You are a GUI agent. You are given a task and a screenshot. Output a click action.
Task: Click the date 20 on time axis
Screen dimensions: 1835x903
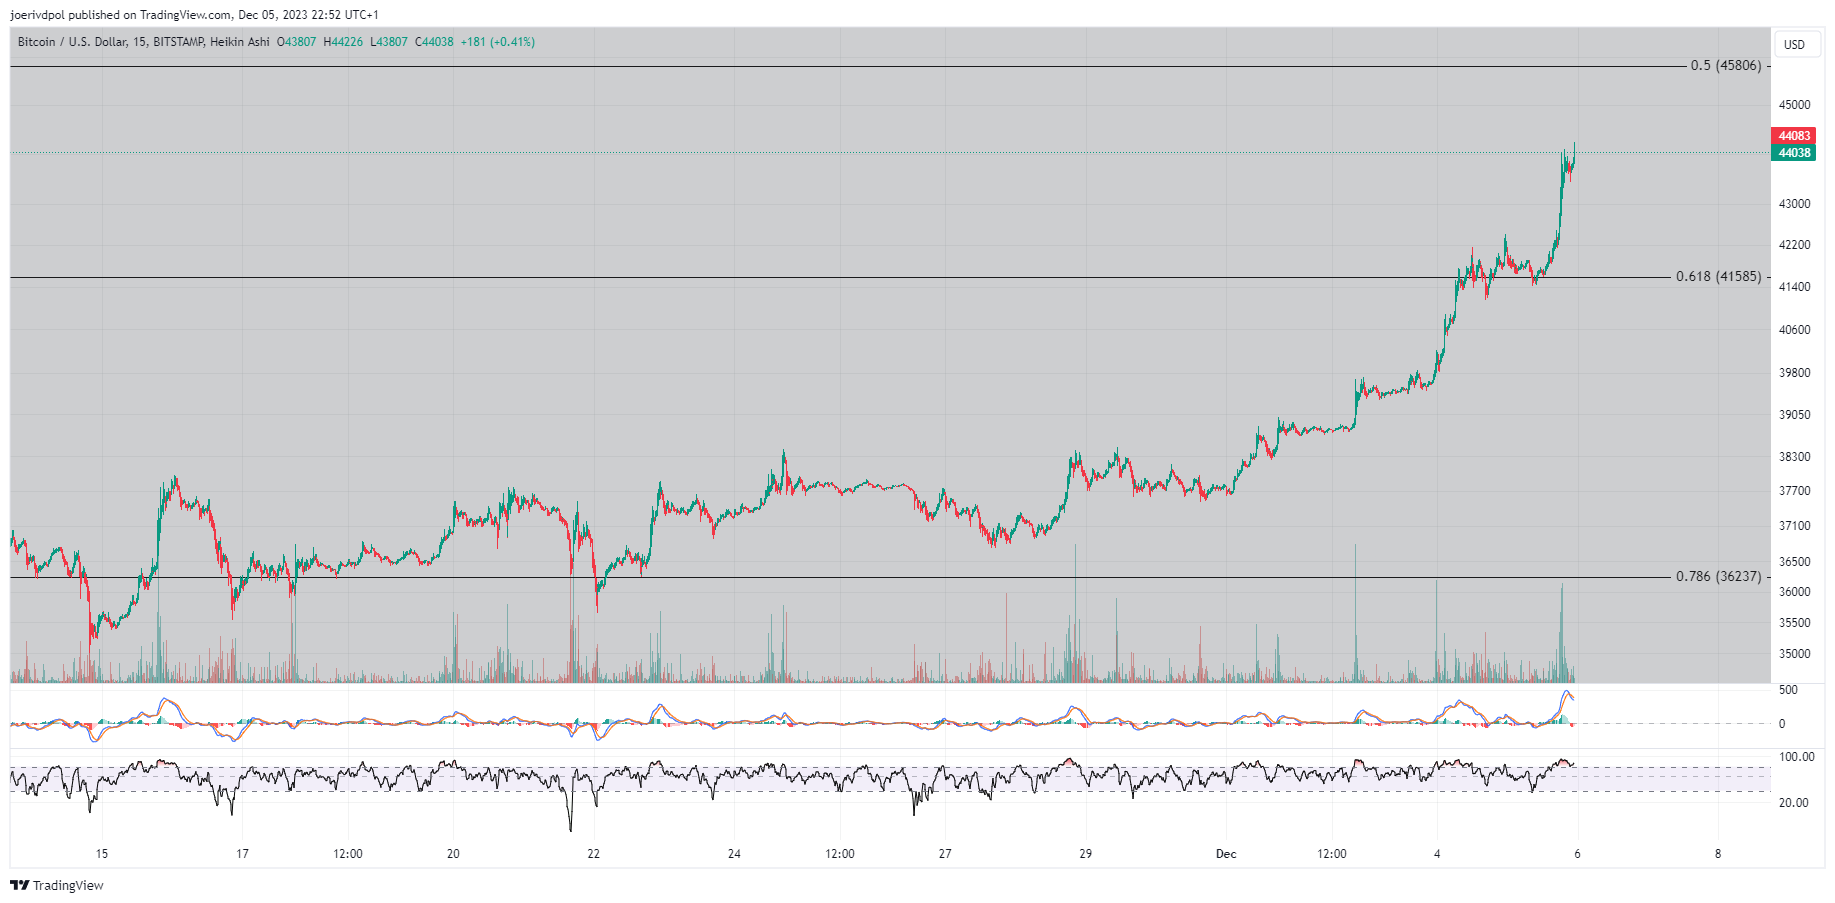[x=453, y=854]
